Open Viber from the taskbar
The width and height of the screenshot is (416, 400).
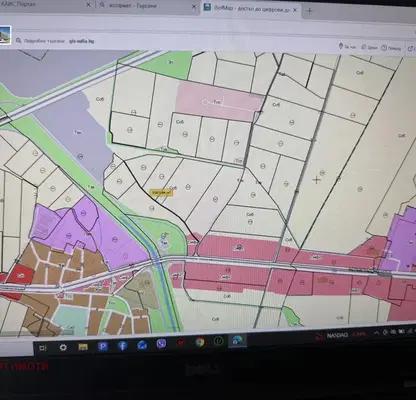coord(161,344)
